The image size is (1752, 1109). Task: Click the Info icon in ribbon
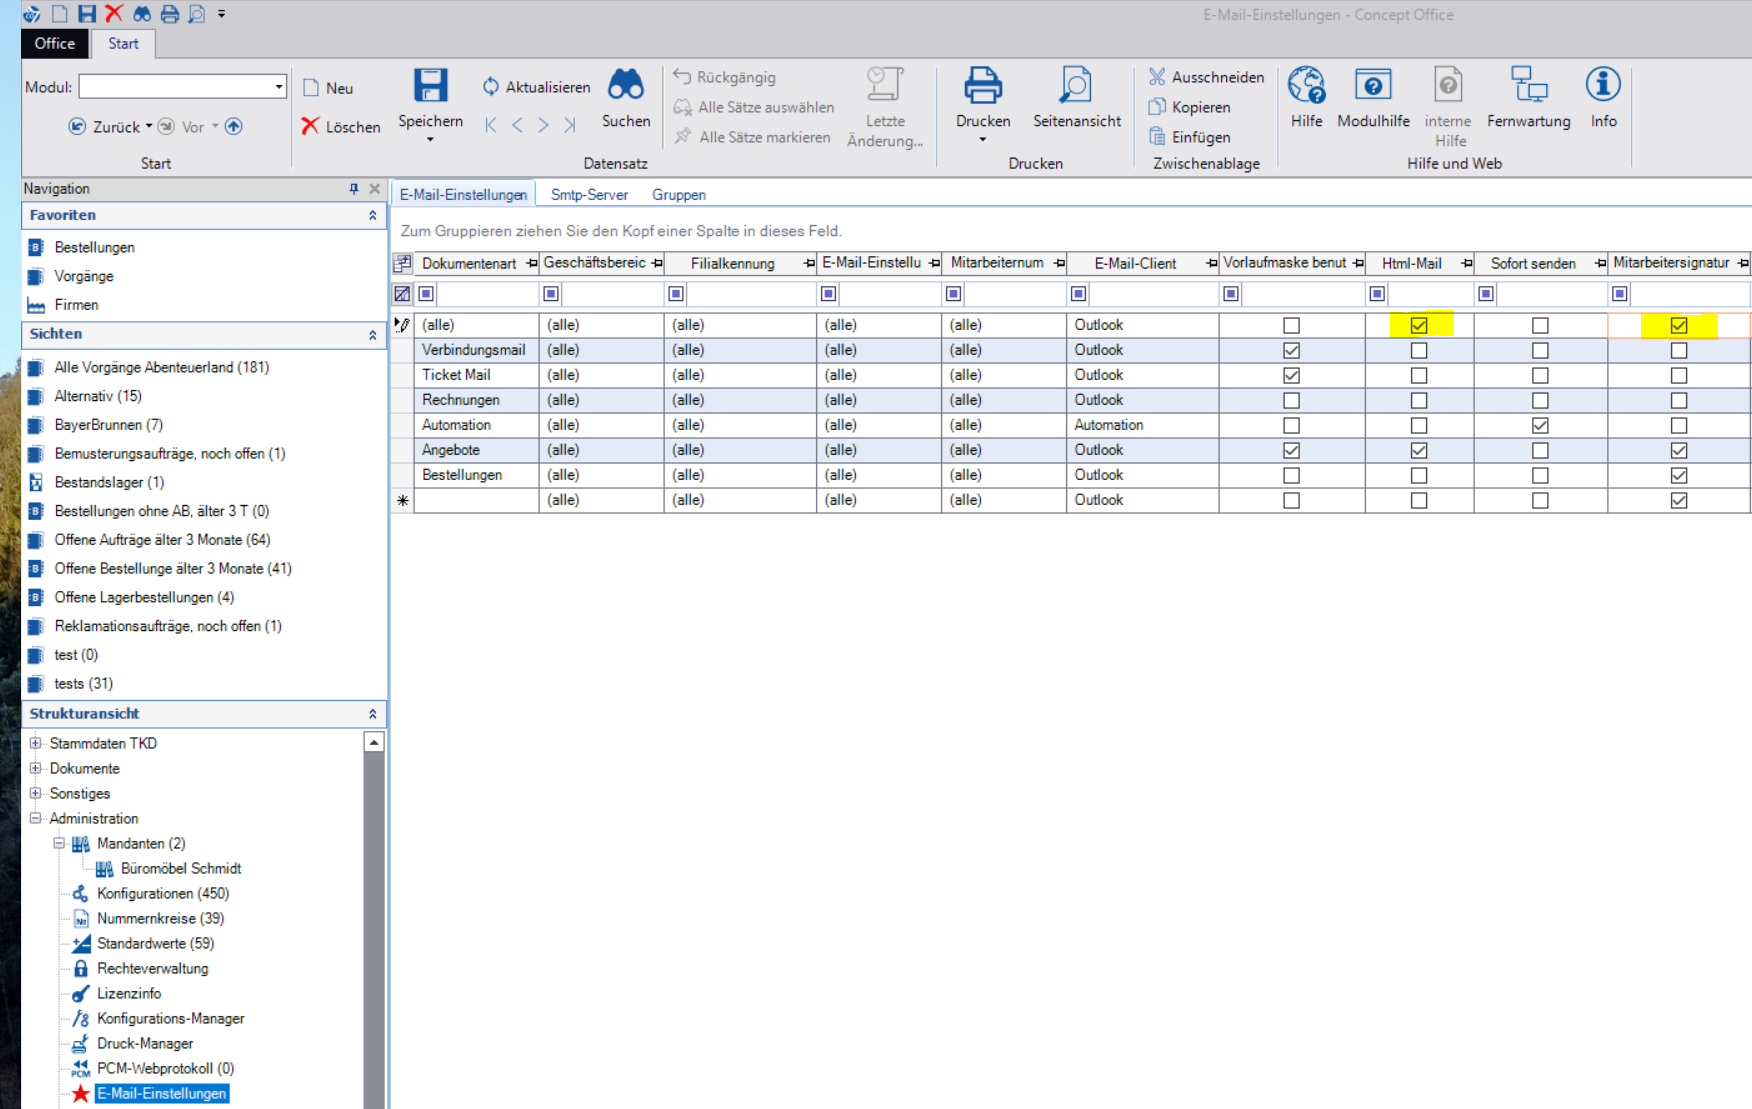pos(1603,86)
